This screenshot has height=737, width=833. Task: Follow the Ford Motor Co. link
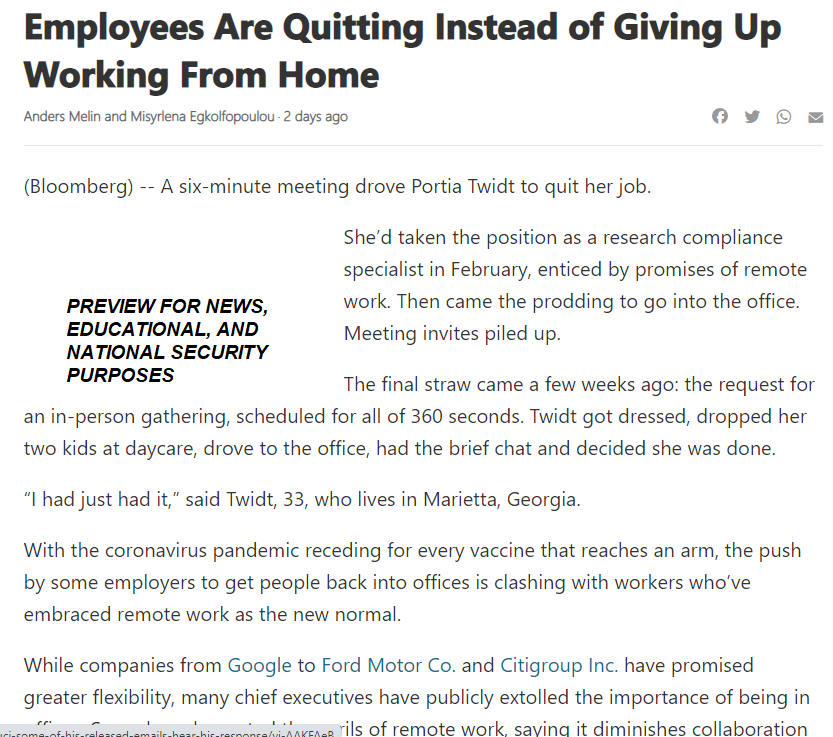tap(386, 665)
